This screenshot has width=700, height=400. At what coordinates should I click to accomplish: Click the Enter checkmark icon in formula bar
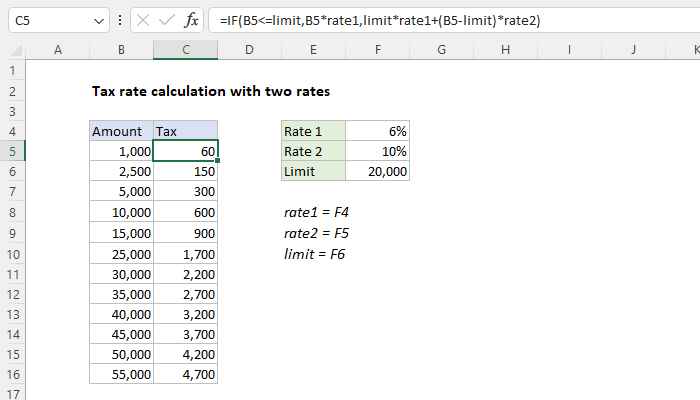(x=167, y=20)
